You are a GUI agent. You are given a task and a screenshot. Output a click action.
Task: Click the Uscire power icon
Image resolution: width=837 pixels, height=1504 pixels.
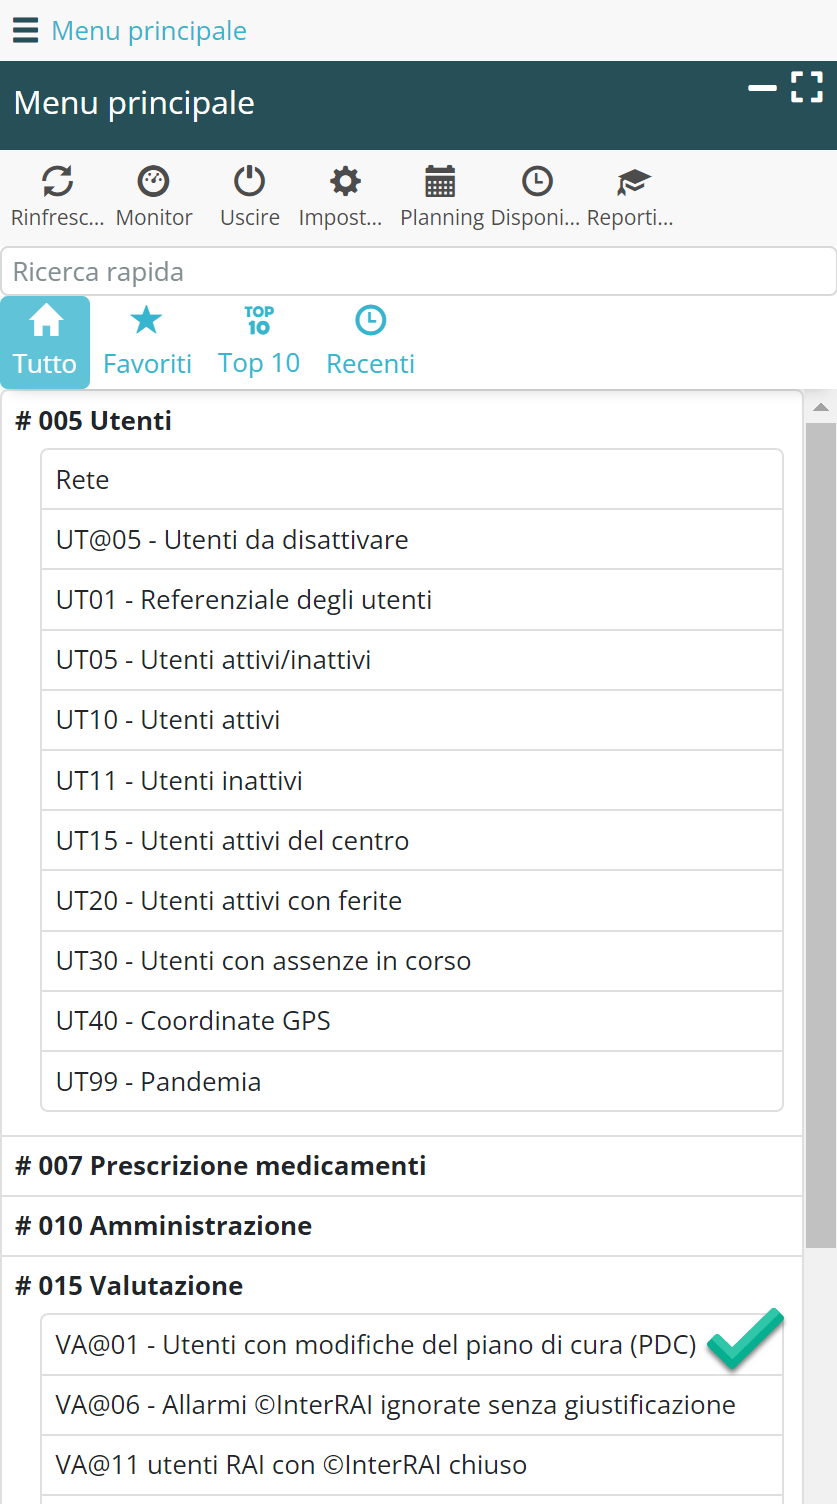249,182
